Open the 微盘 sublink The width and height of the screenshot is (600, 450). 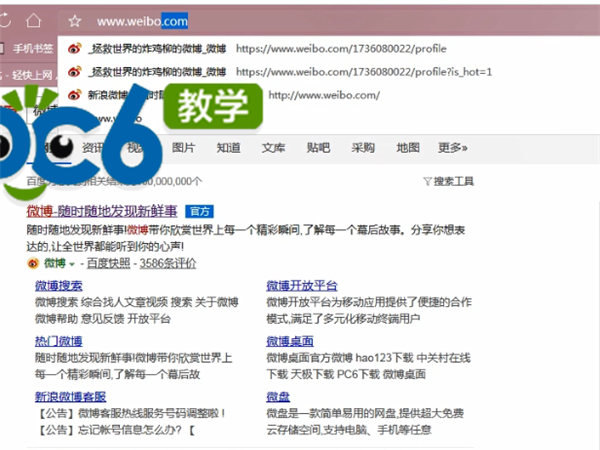click(278, 397)
